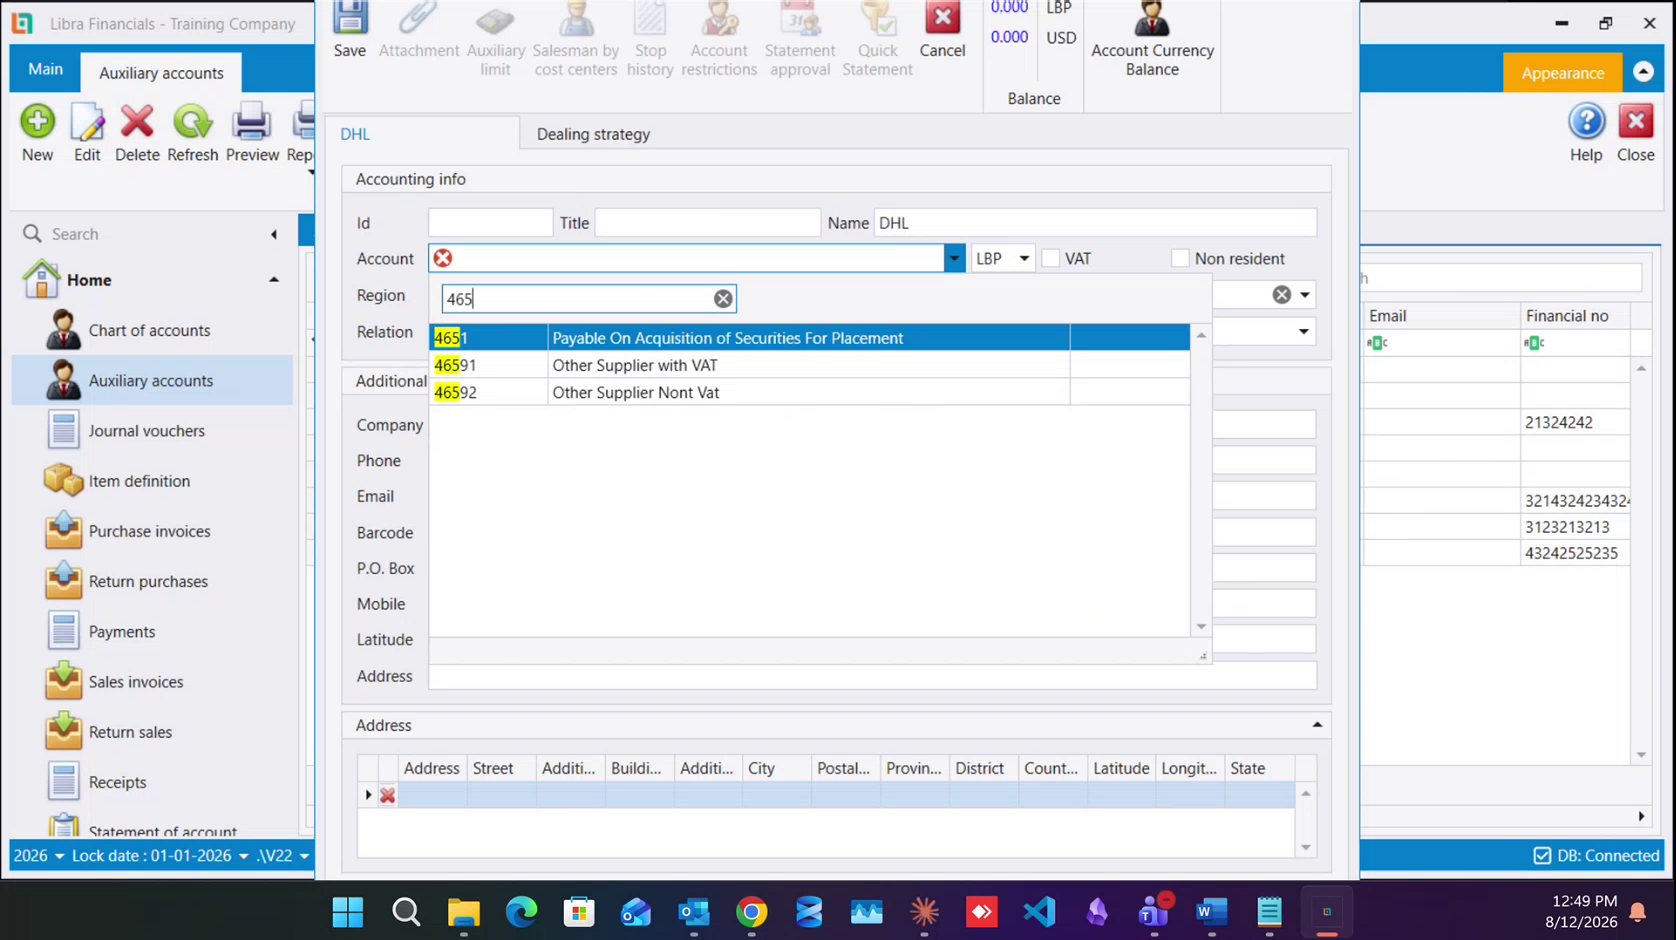Click the Edit icon in Auxiliary accounts
1676x940 pixels.
click(x=87, y=133)
